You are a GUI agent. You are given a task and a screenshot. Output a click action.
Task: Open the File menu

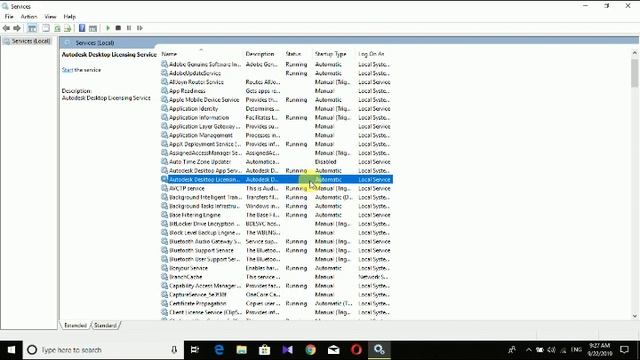point(9,17)
